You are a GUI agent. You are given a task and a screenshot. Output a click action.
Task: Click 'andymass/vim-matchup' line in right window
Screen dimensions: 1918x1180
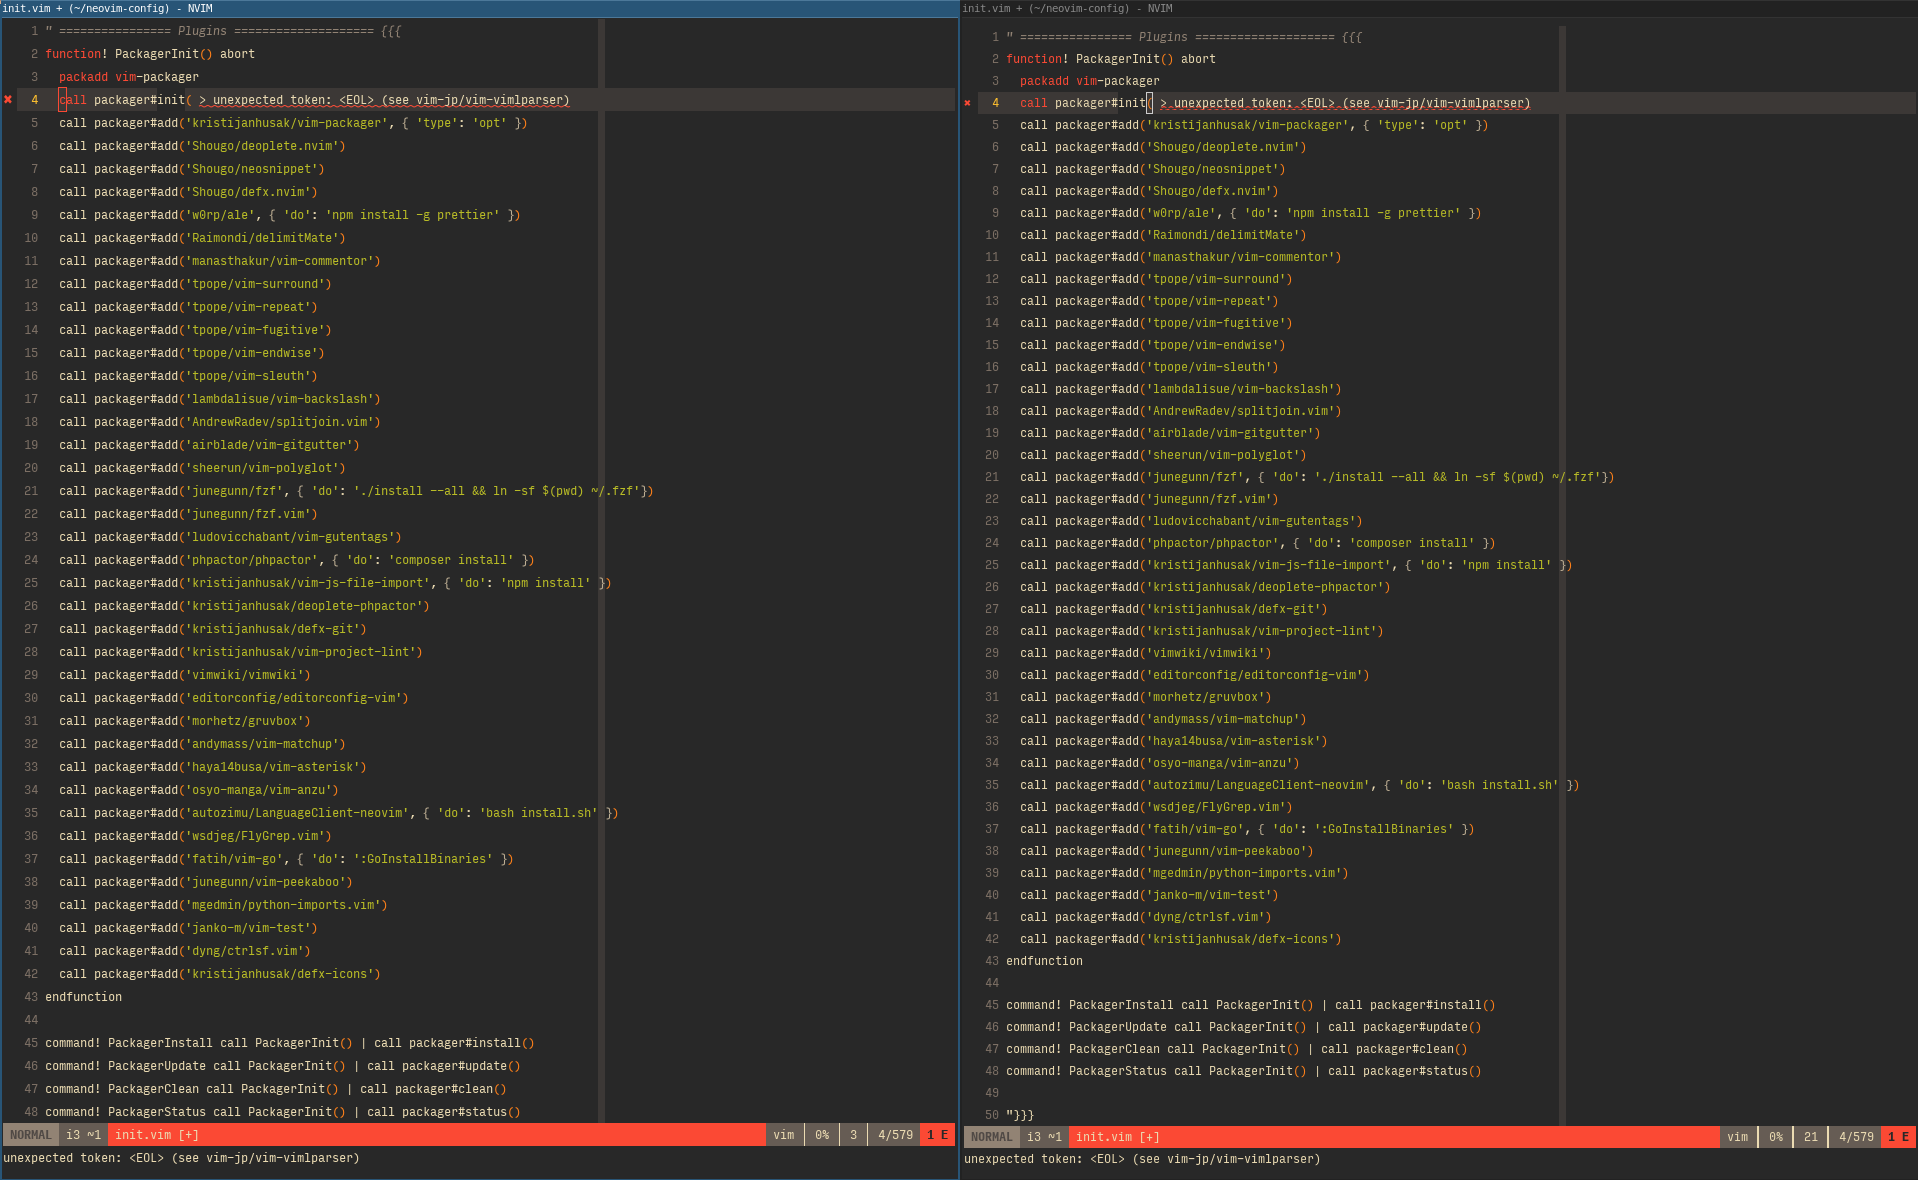[1163, 719]
